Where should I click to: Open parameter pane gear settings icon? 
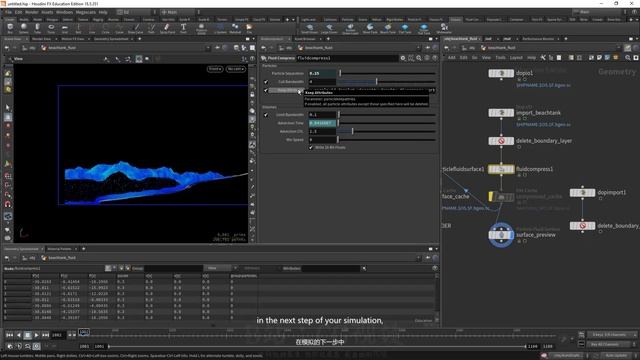403,58
